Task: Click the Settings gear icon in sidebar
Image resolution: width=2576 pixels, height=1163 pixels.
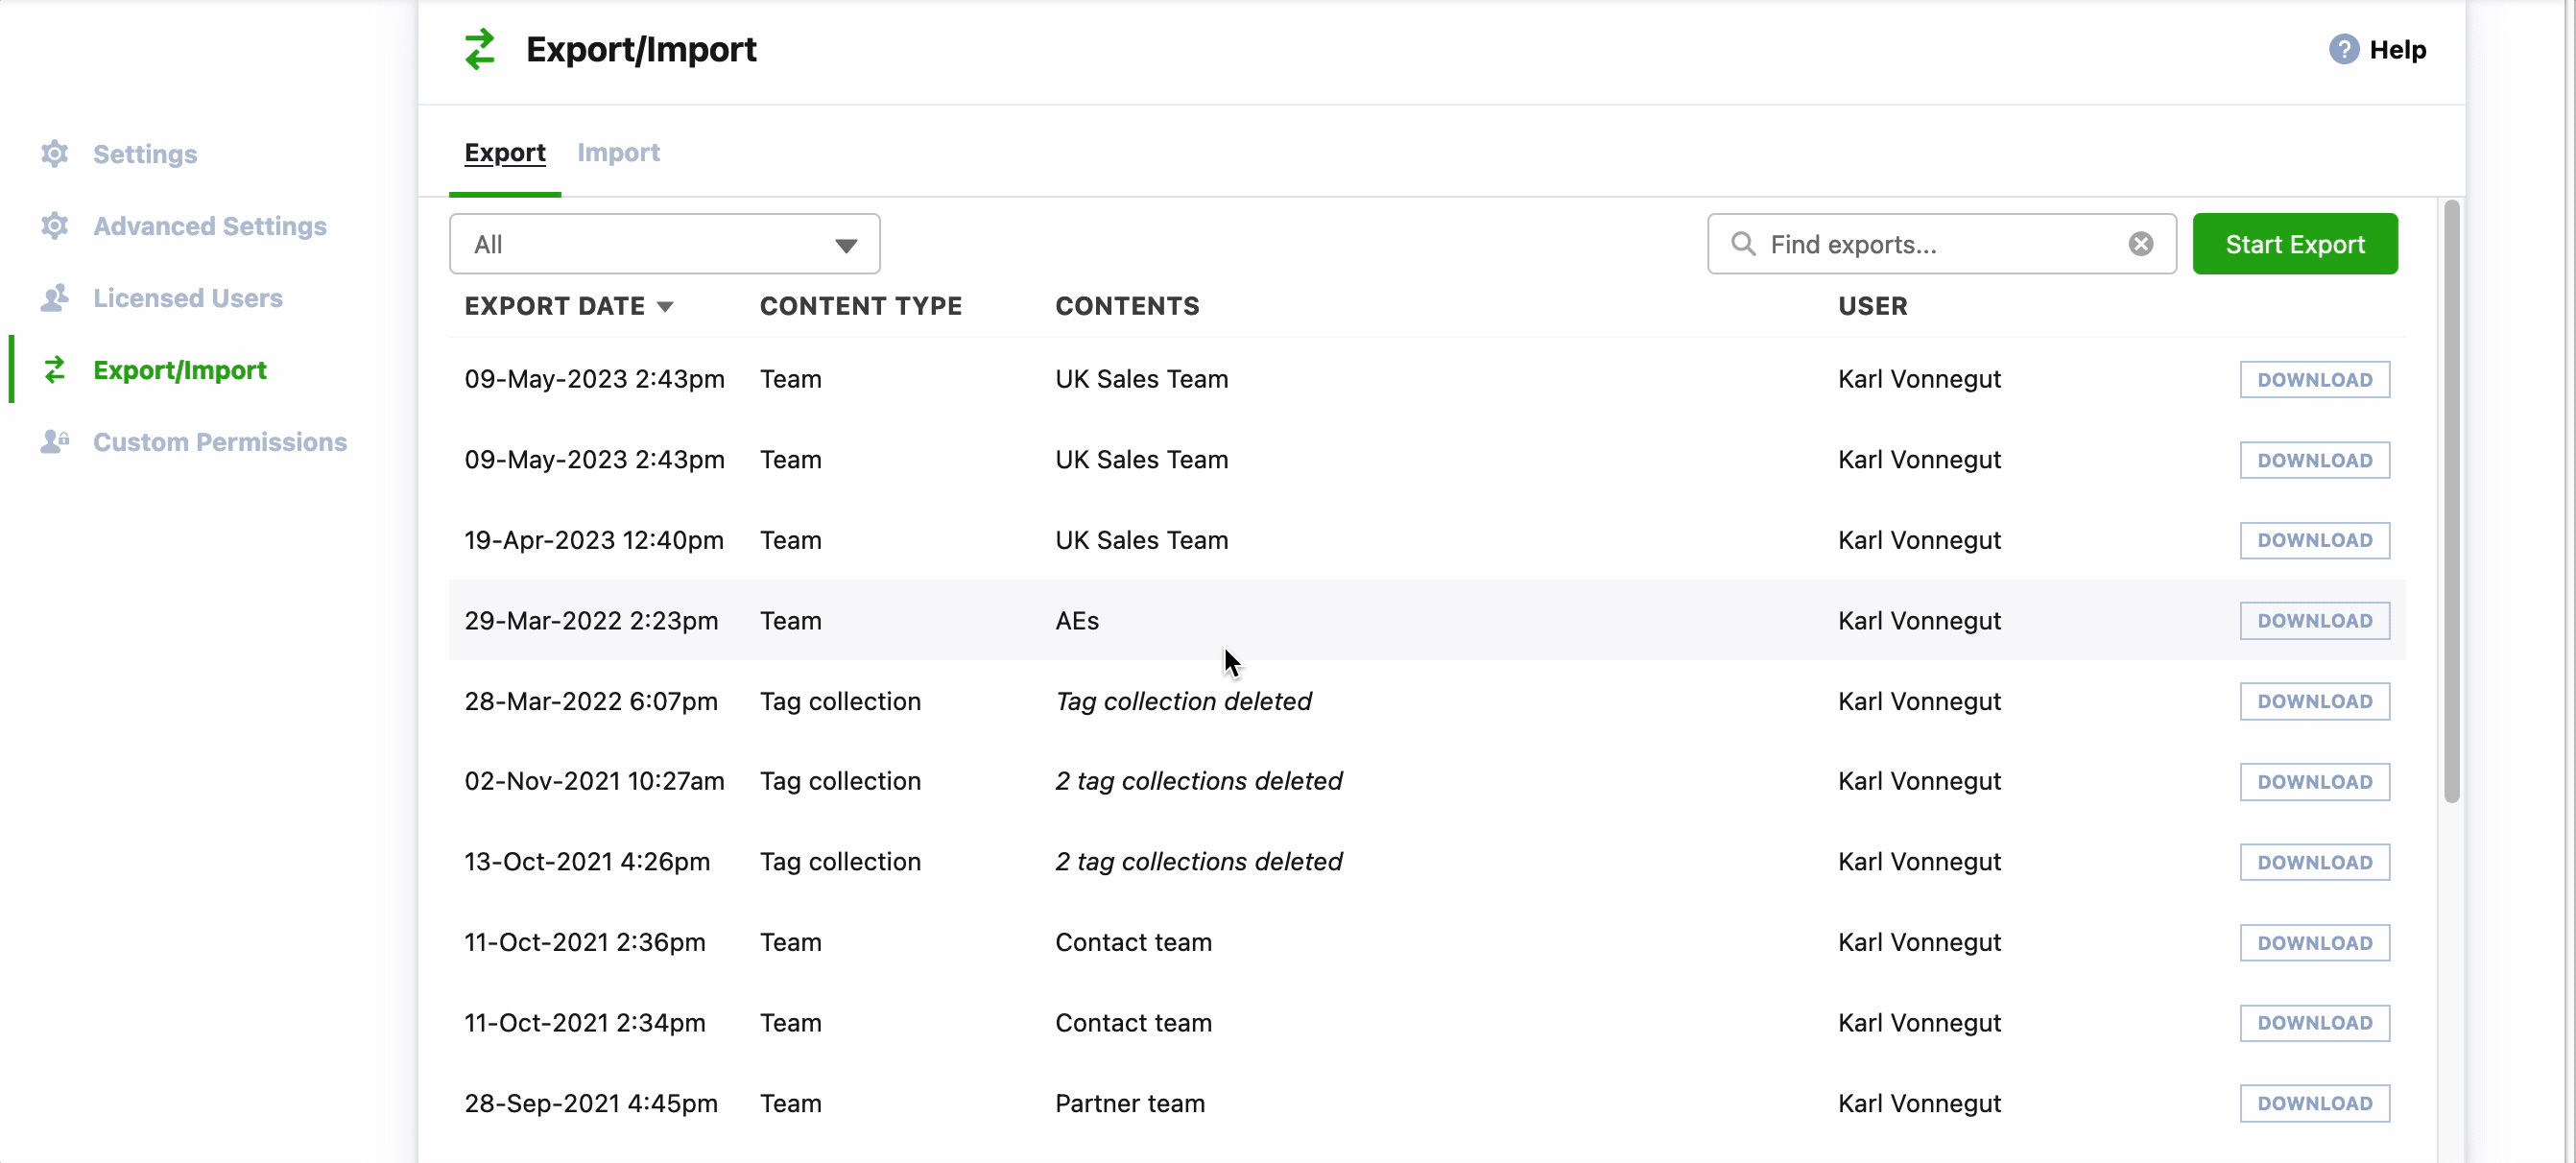Action: 55,153
